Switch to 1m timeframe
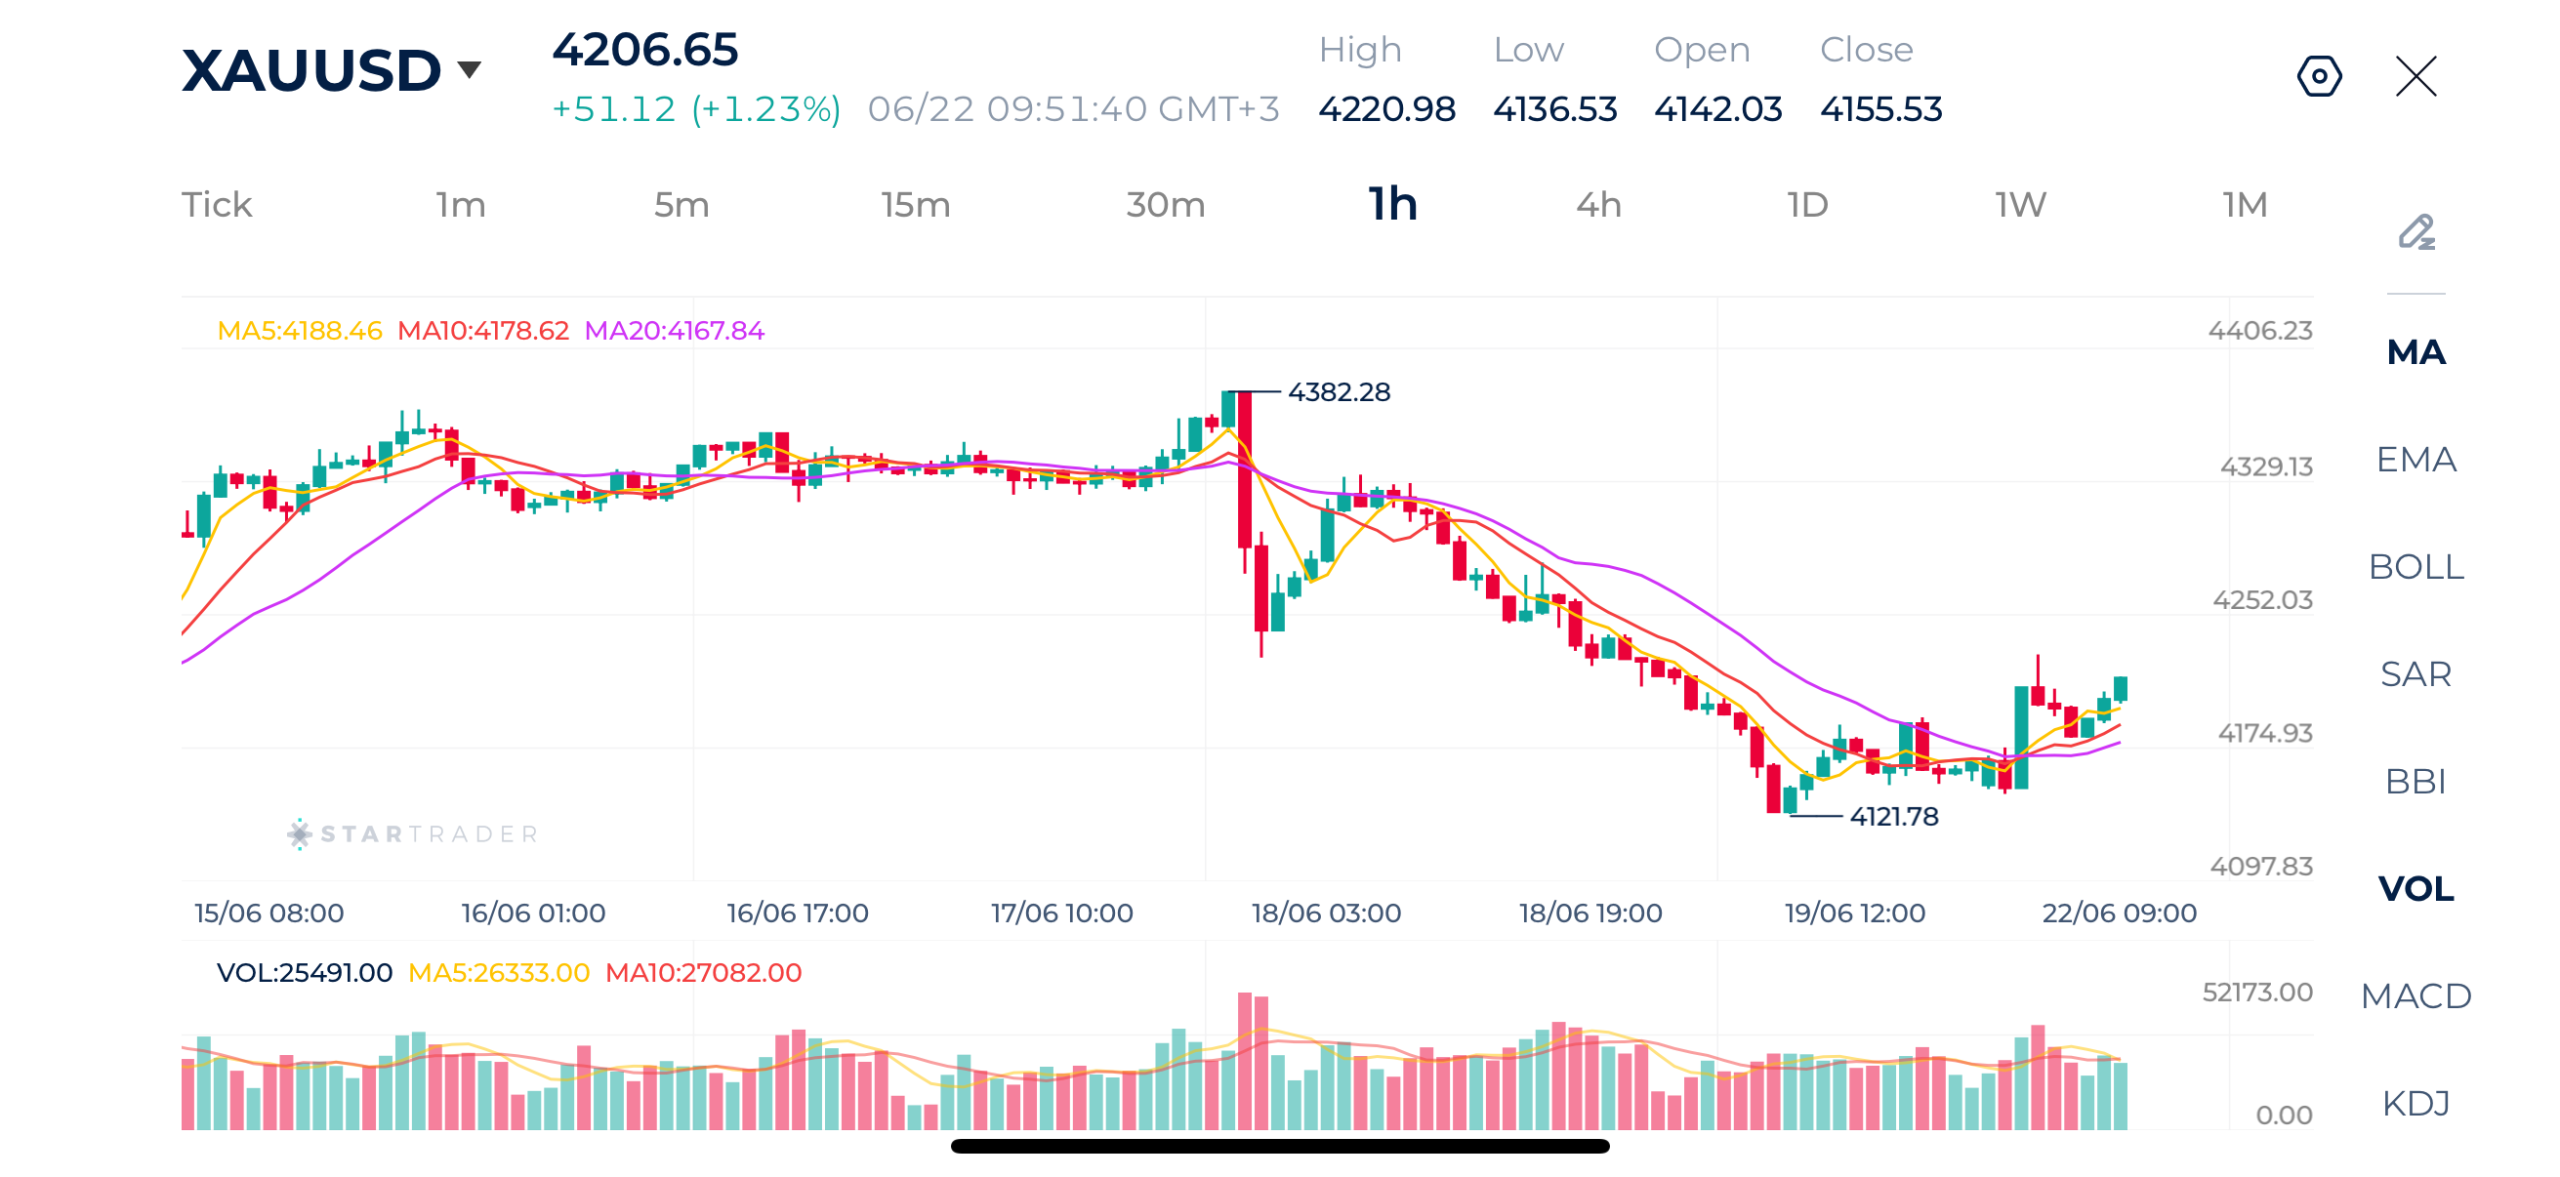Screen dimensions: 2560x1177 459,204
